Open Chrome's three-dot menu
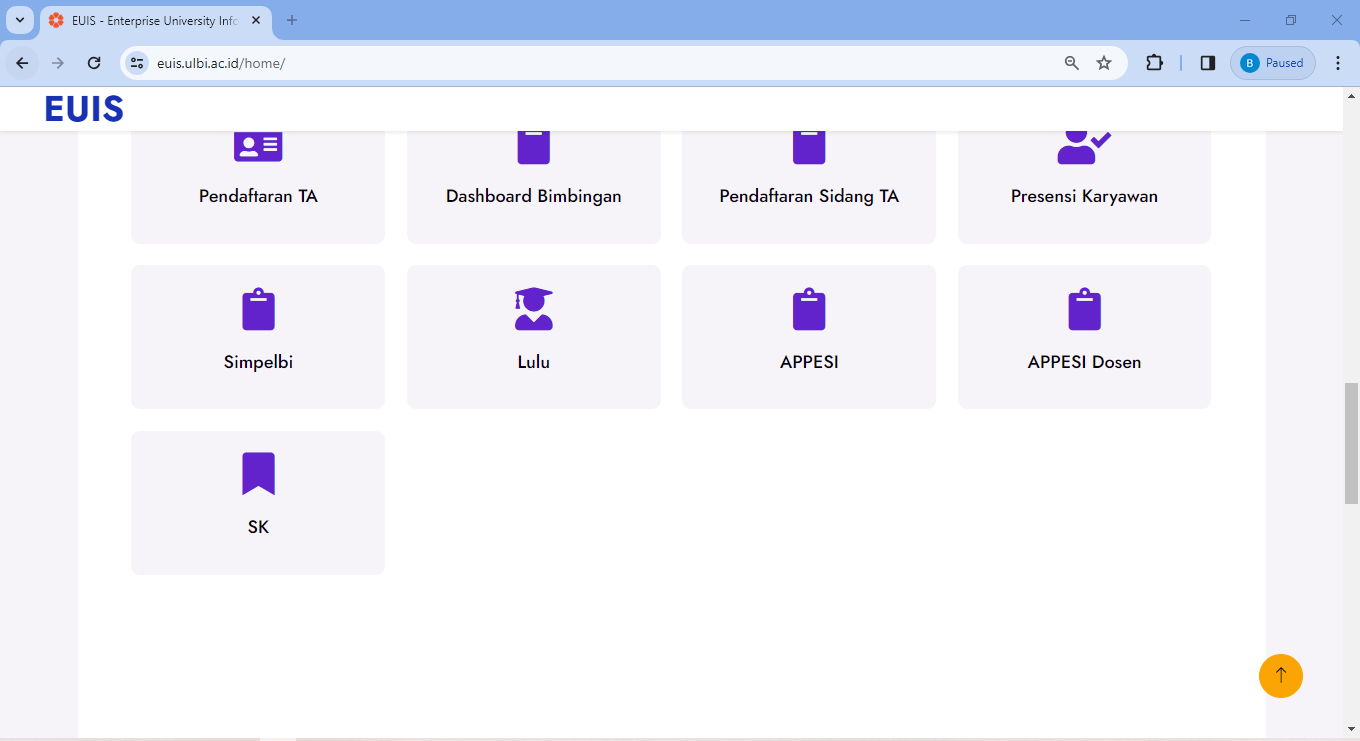Image resolution: width=1360 pixels, height=741 pixels. [x=1338, y=63]
